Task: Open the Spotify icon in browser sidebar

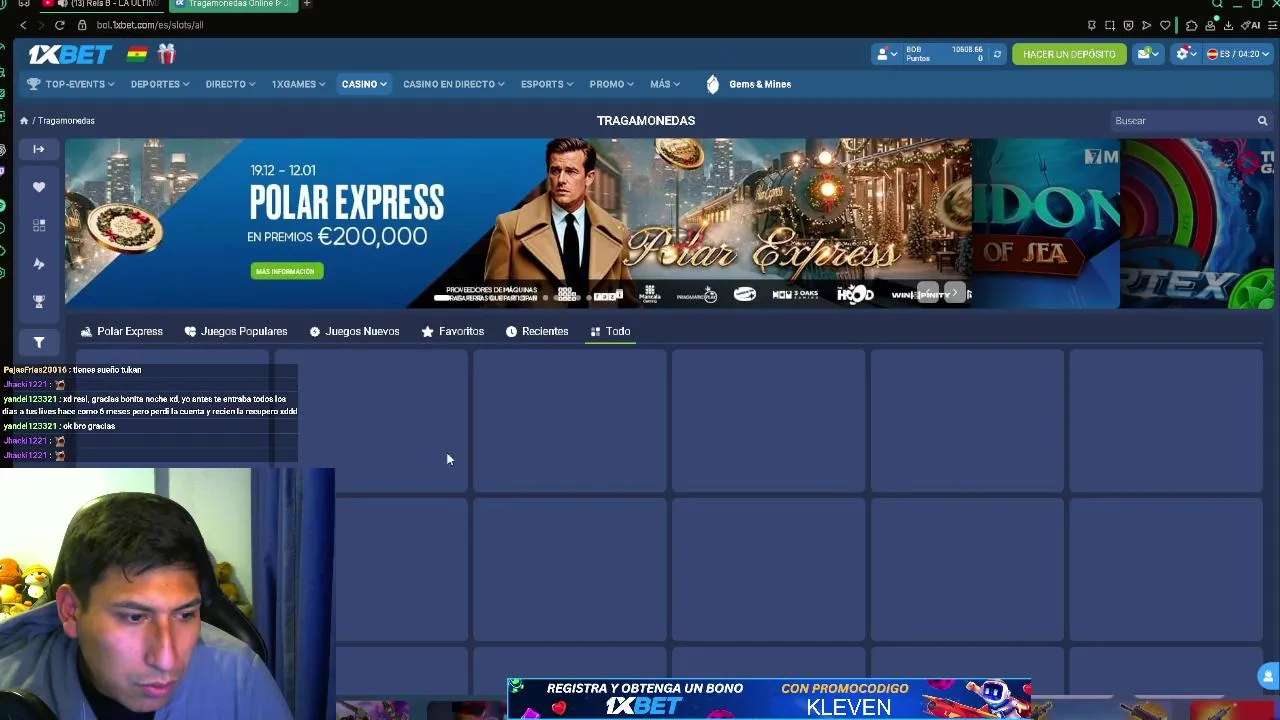Action: tap(3, 205)
